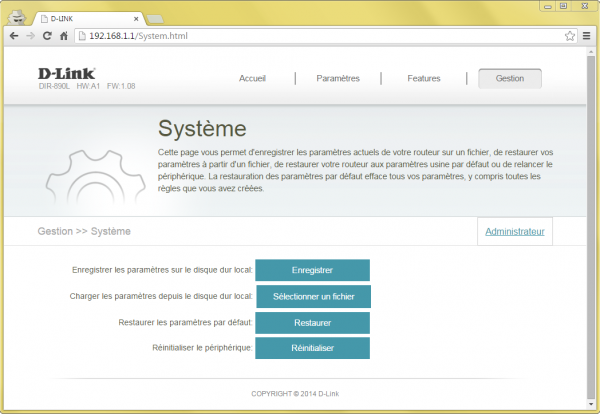600x414 pixels.
Task: Expand the Gestion menu
Action: click(510, 78)
